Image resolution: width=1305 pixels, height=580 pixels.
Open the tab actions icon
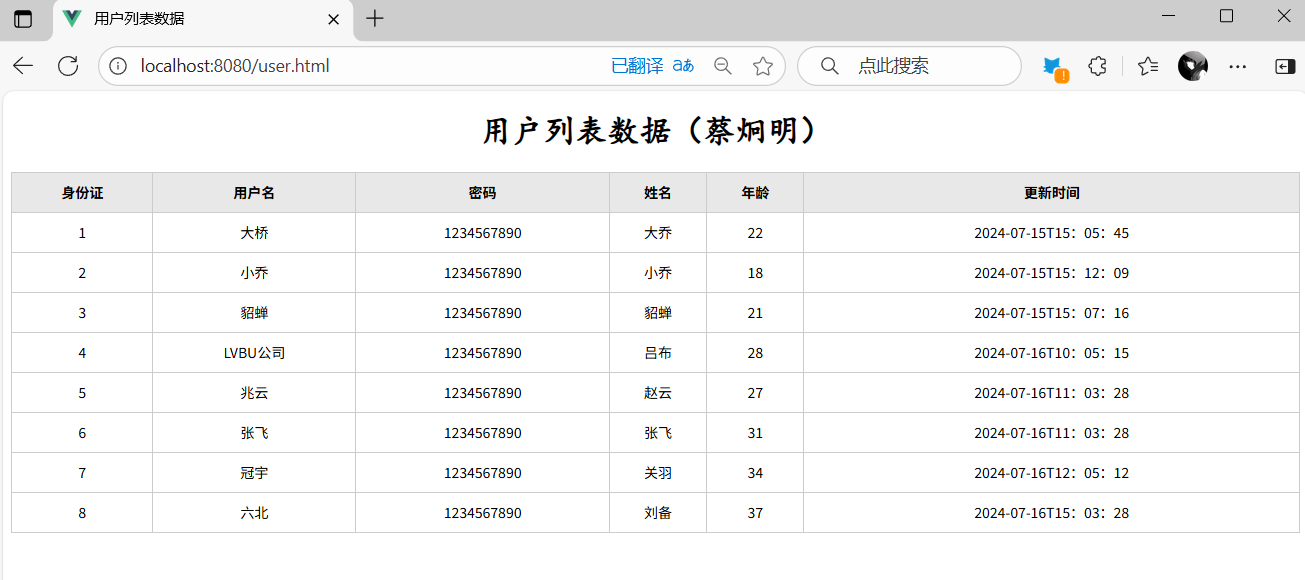click(22, 19)
